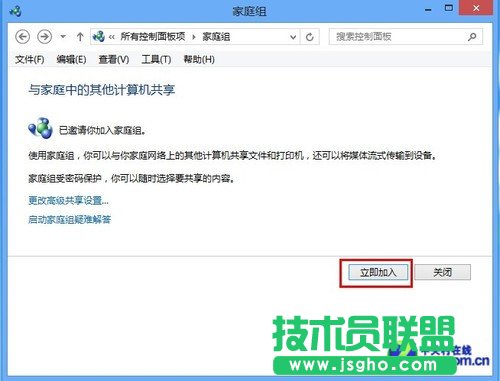
Task: Click the HomeGroup spheres icon beside 已邀请你加入家庭组
Action: (40, 128)
